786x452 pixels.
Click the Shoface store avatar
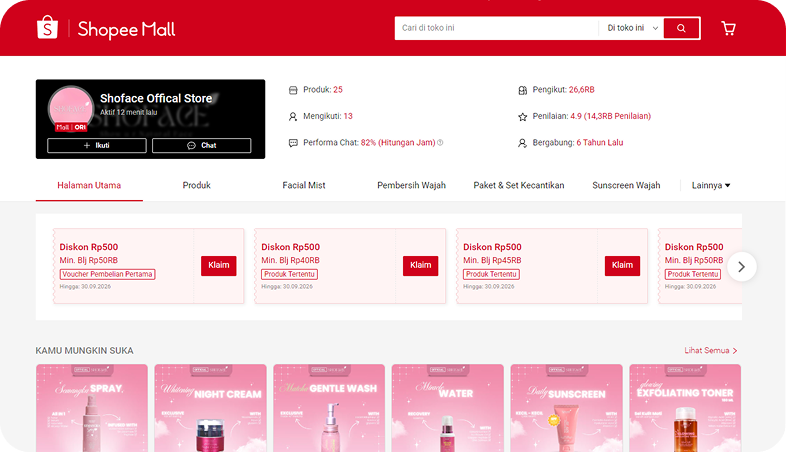(x=71, y=108)
